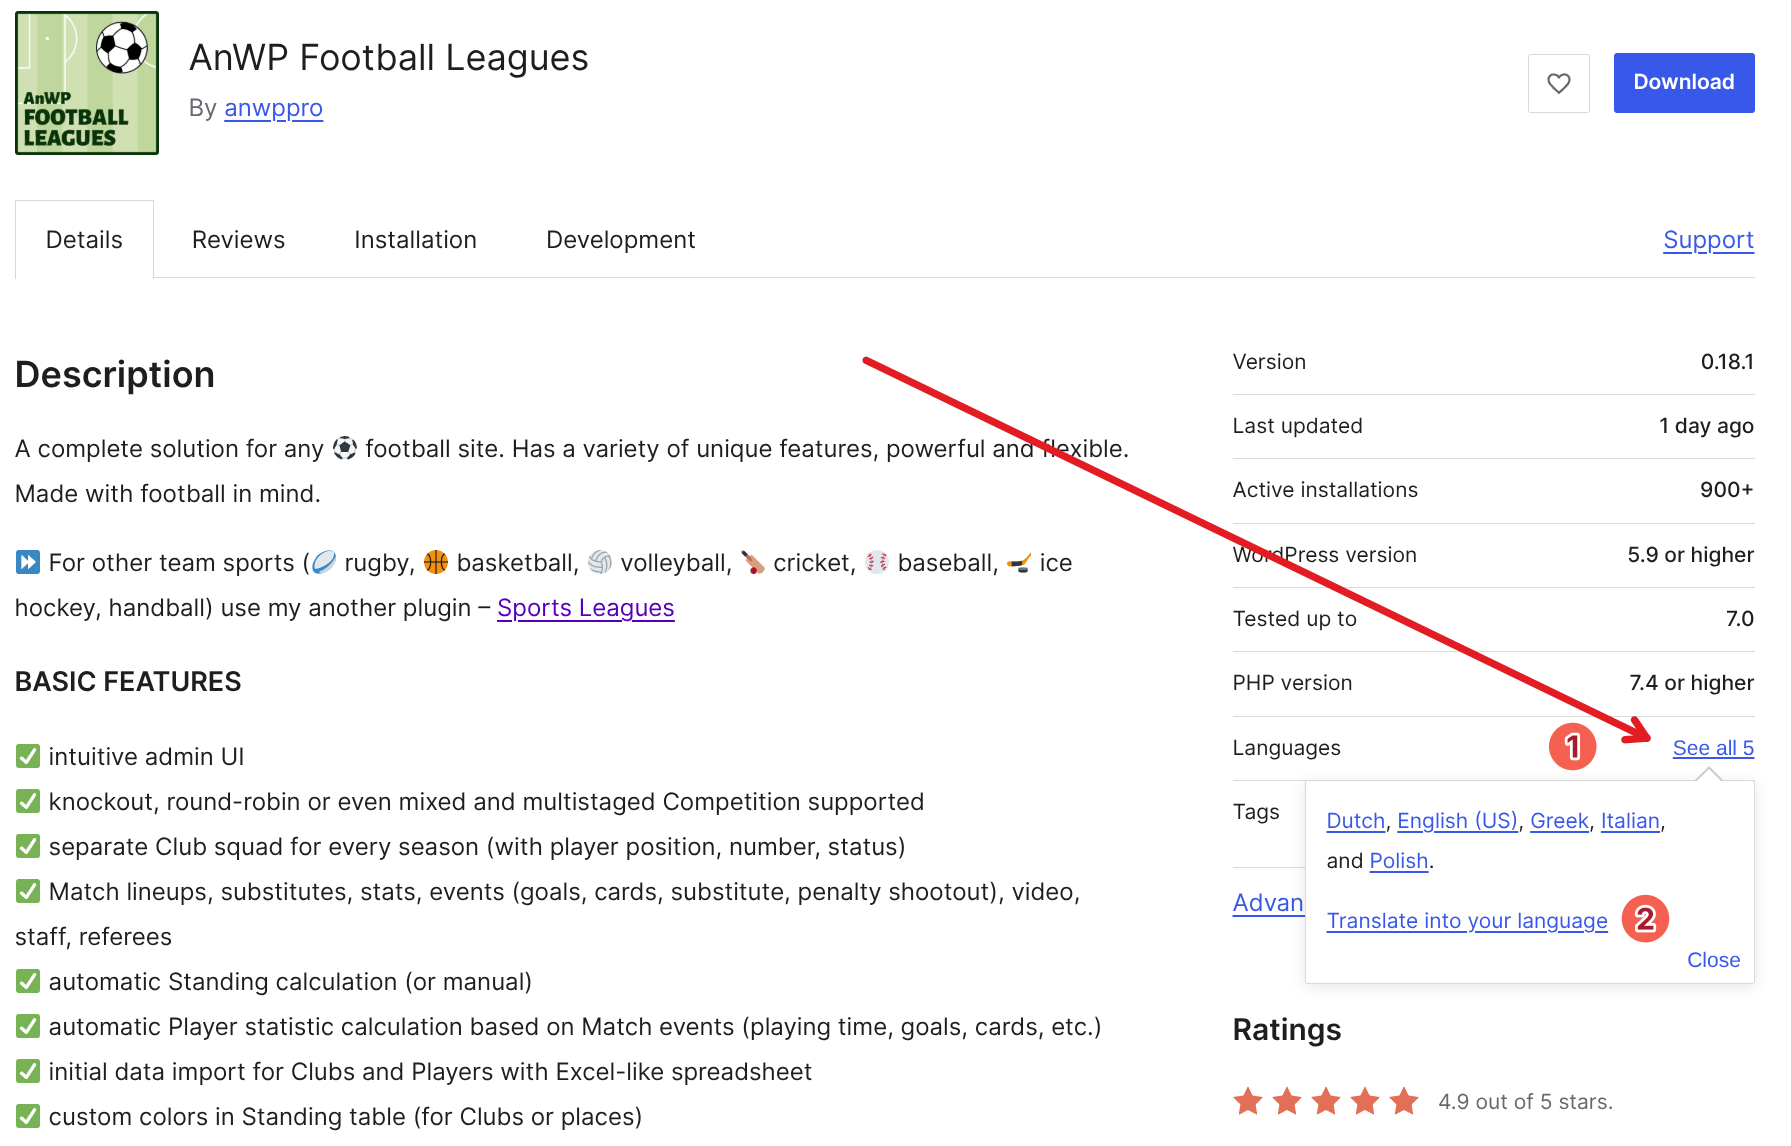Click green checkmark beside automatic Player statistic
Viewport: 1791px width, 1146px height.
point(28,1026)
